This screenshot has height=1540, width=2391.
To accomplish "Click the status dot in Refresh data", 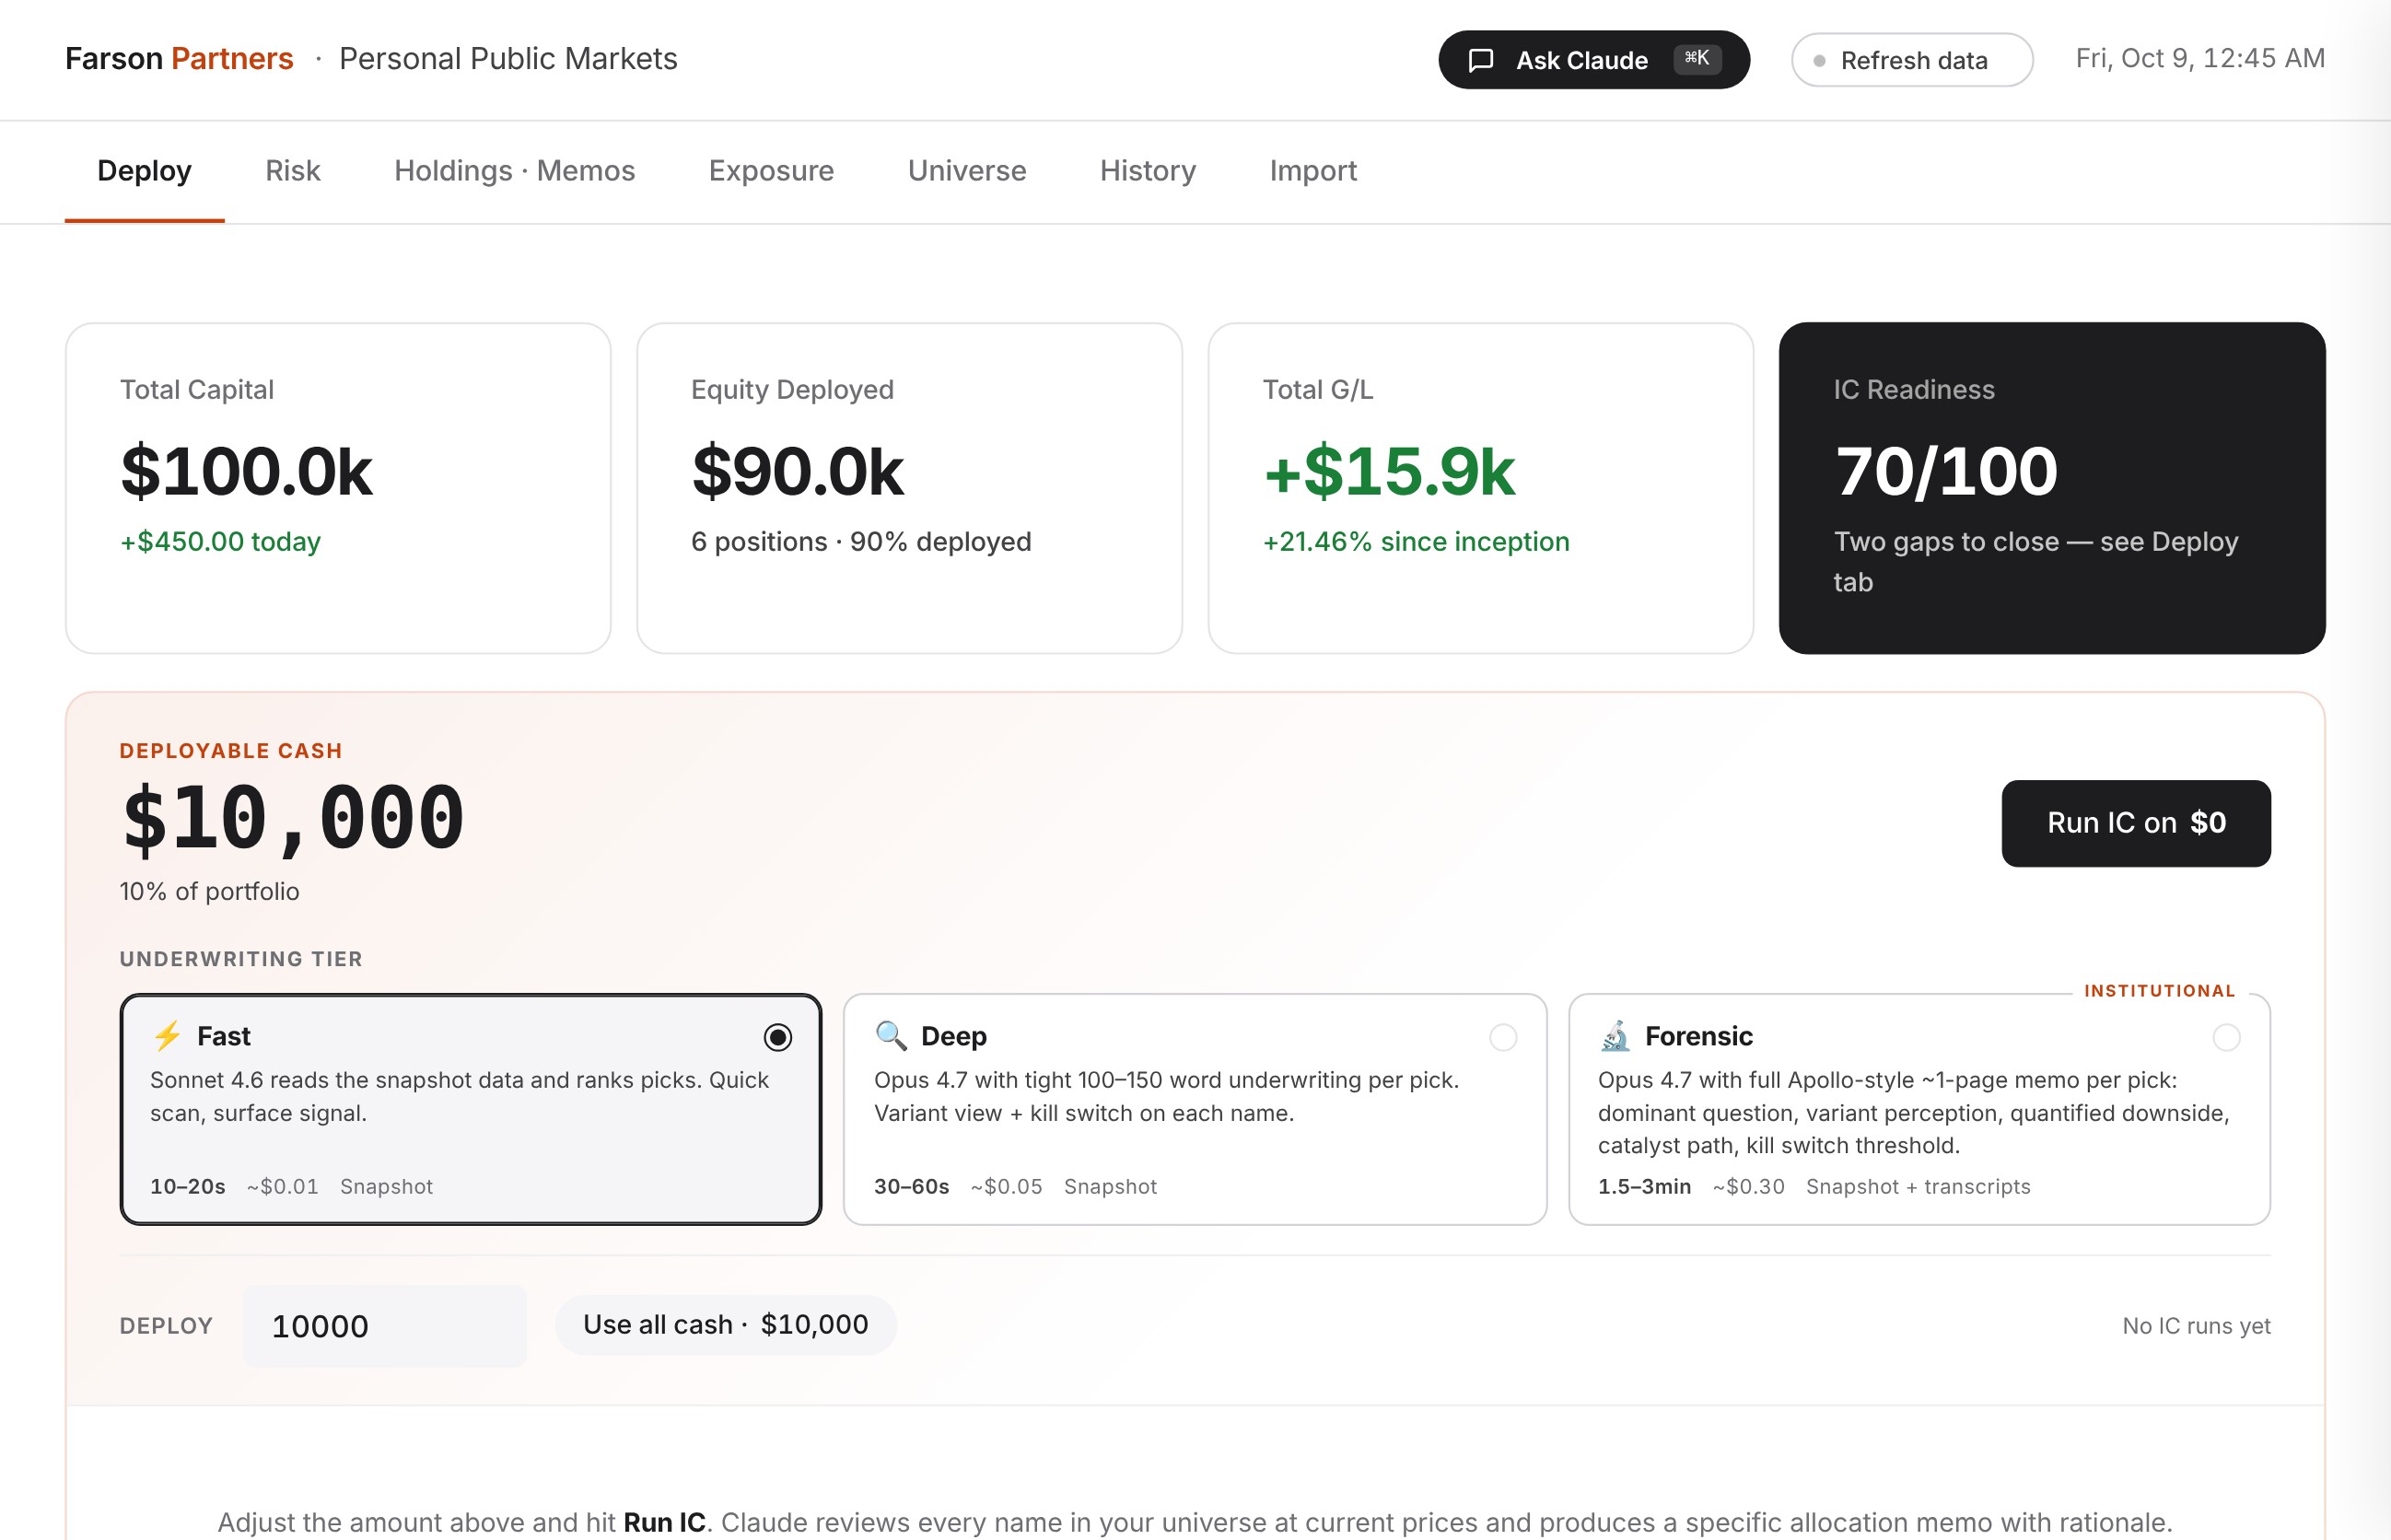I will [x=1819, y=61].
